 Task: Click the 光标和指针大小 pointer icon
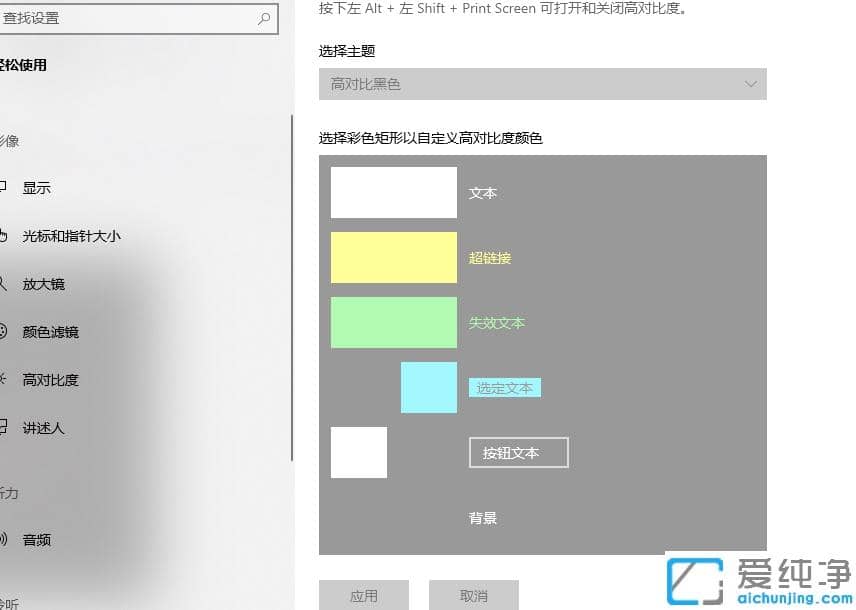[x=3, y=236]
